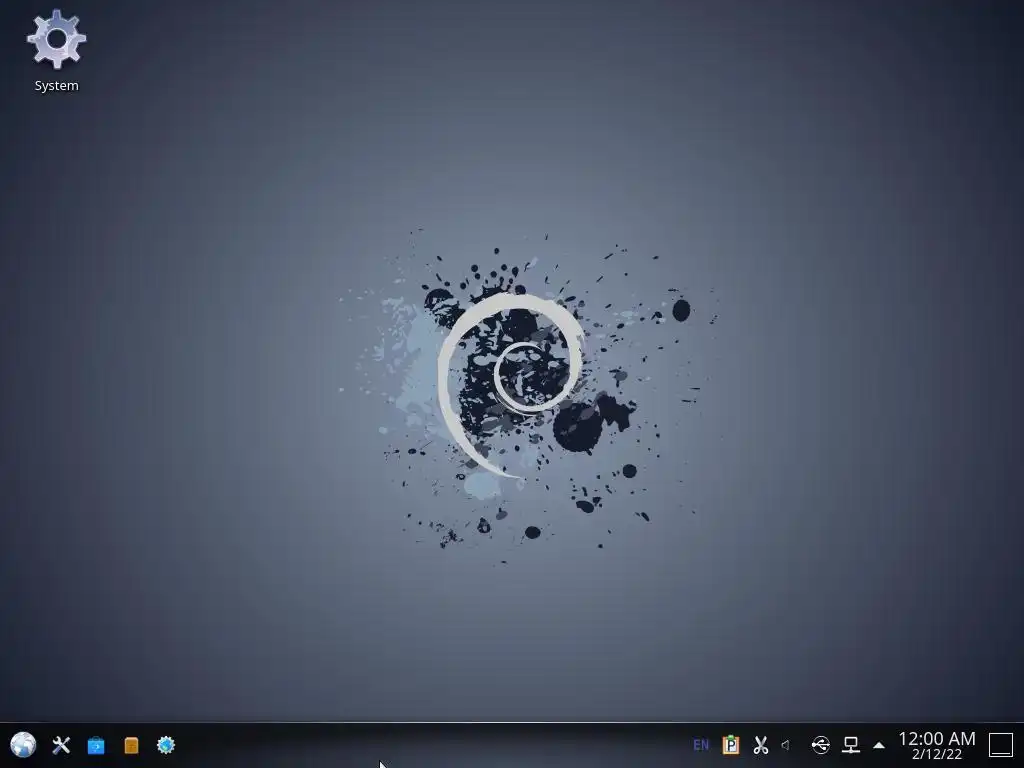Open the blue software store bag icon
This screenshot has width=1024, height=768.
click(96, 745)
